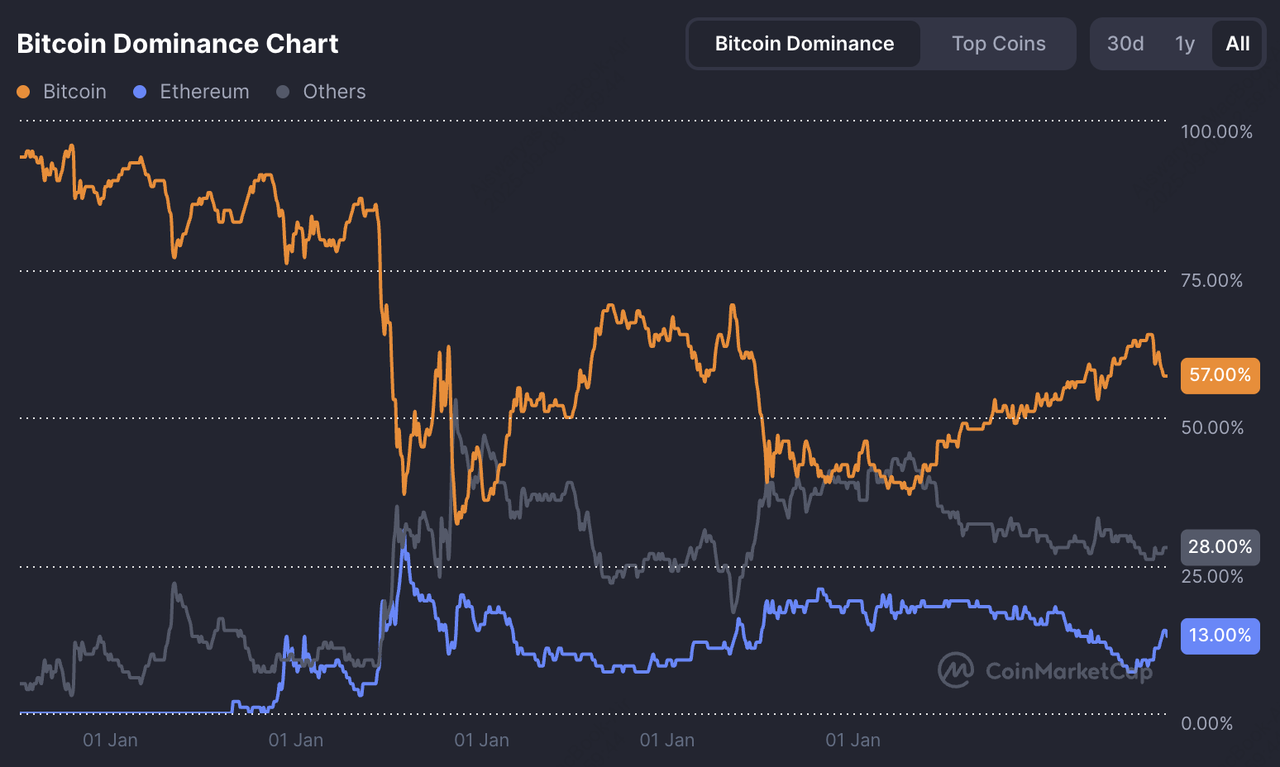
Task: Click the orange 57.00% Bitcoin value label
Action: tap(1220, 375)
